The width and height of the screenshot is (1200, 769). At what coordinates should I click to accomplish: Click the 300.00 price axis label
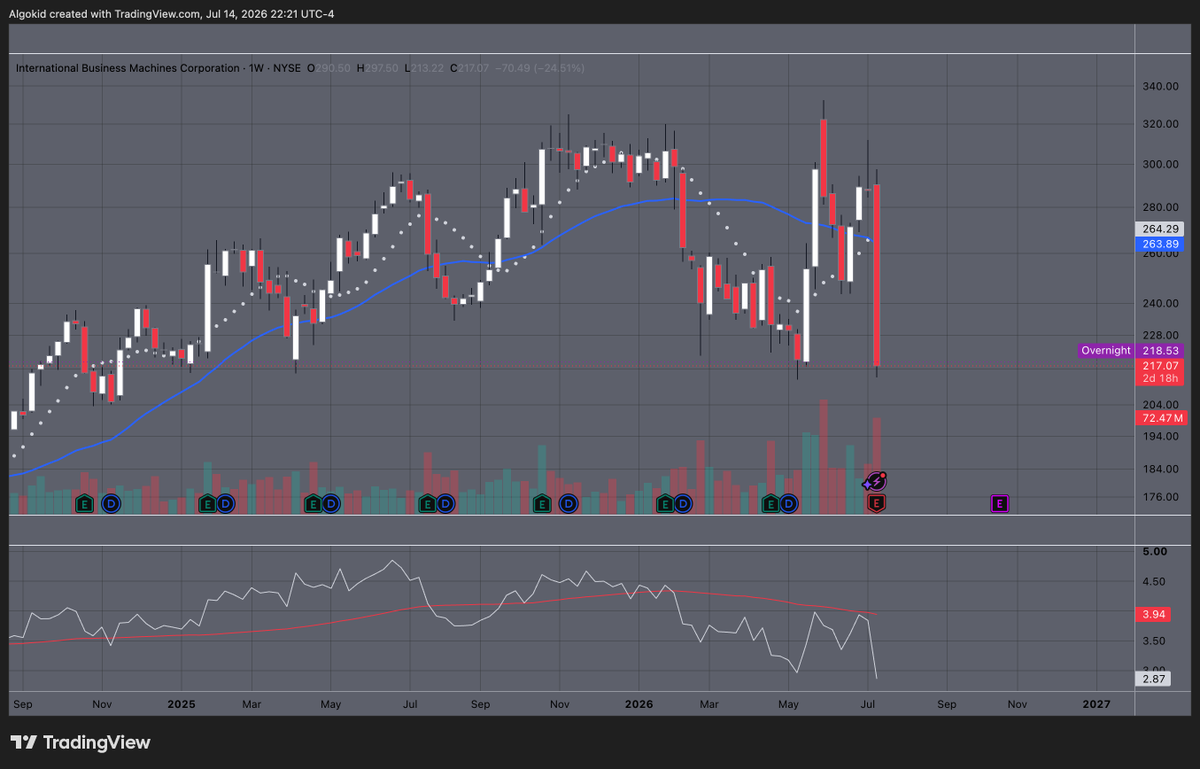(x=1161, y=165)
